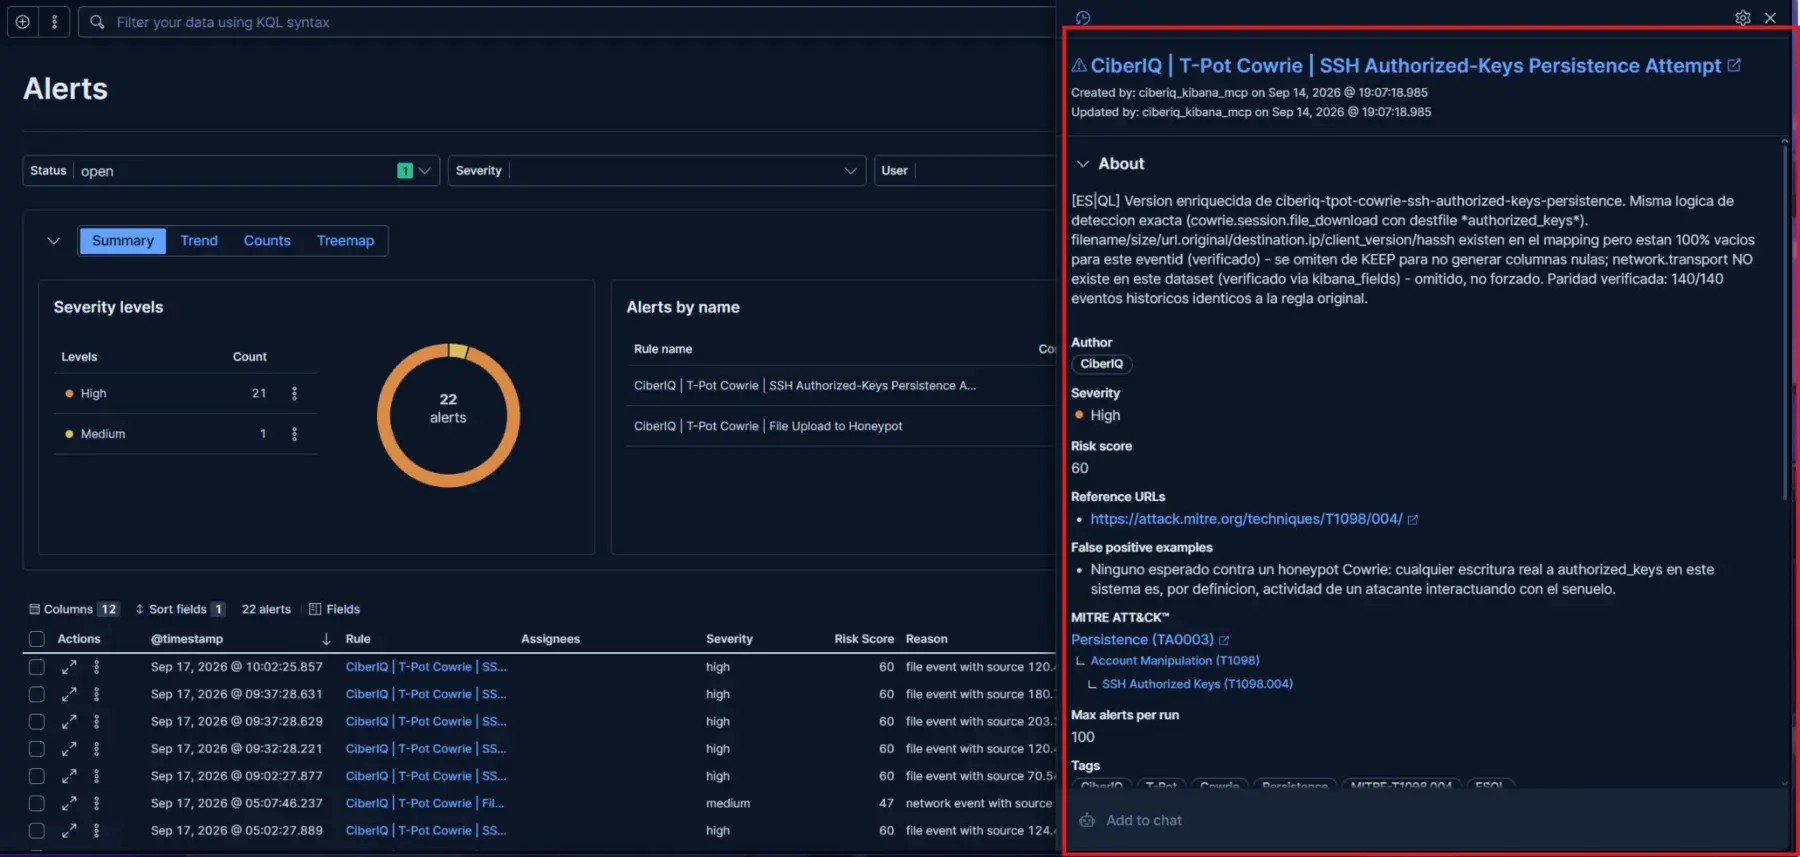Open more actions for 09:37:28.631 alert
Image resolution: width=1800 pixels, height=857 pixels.
96,694
